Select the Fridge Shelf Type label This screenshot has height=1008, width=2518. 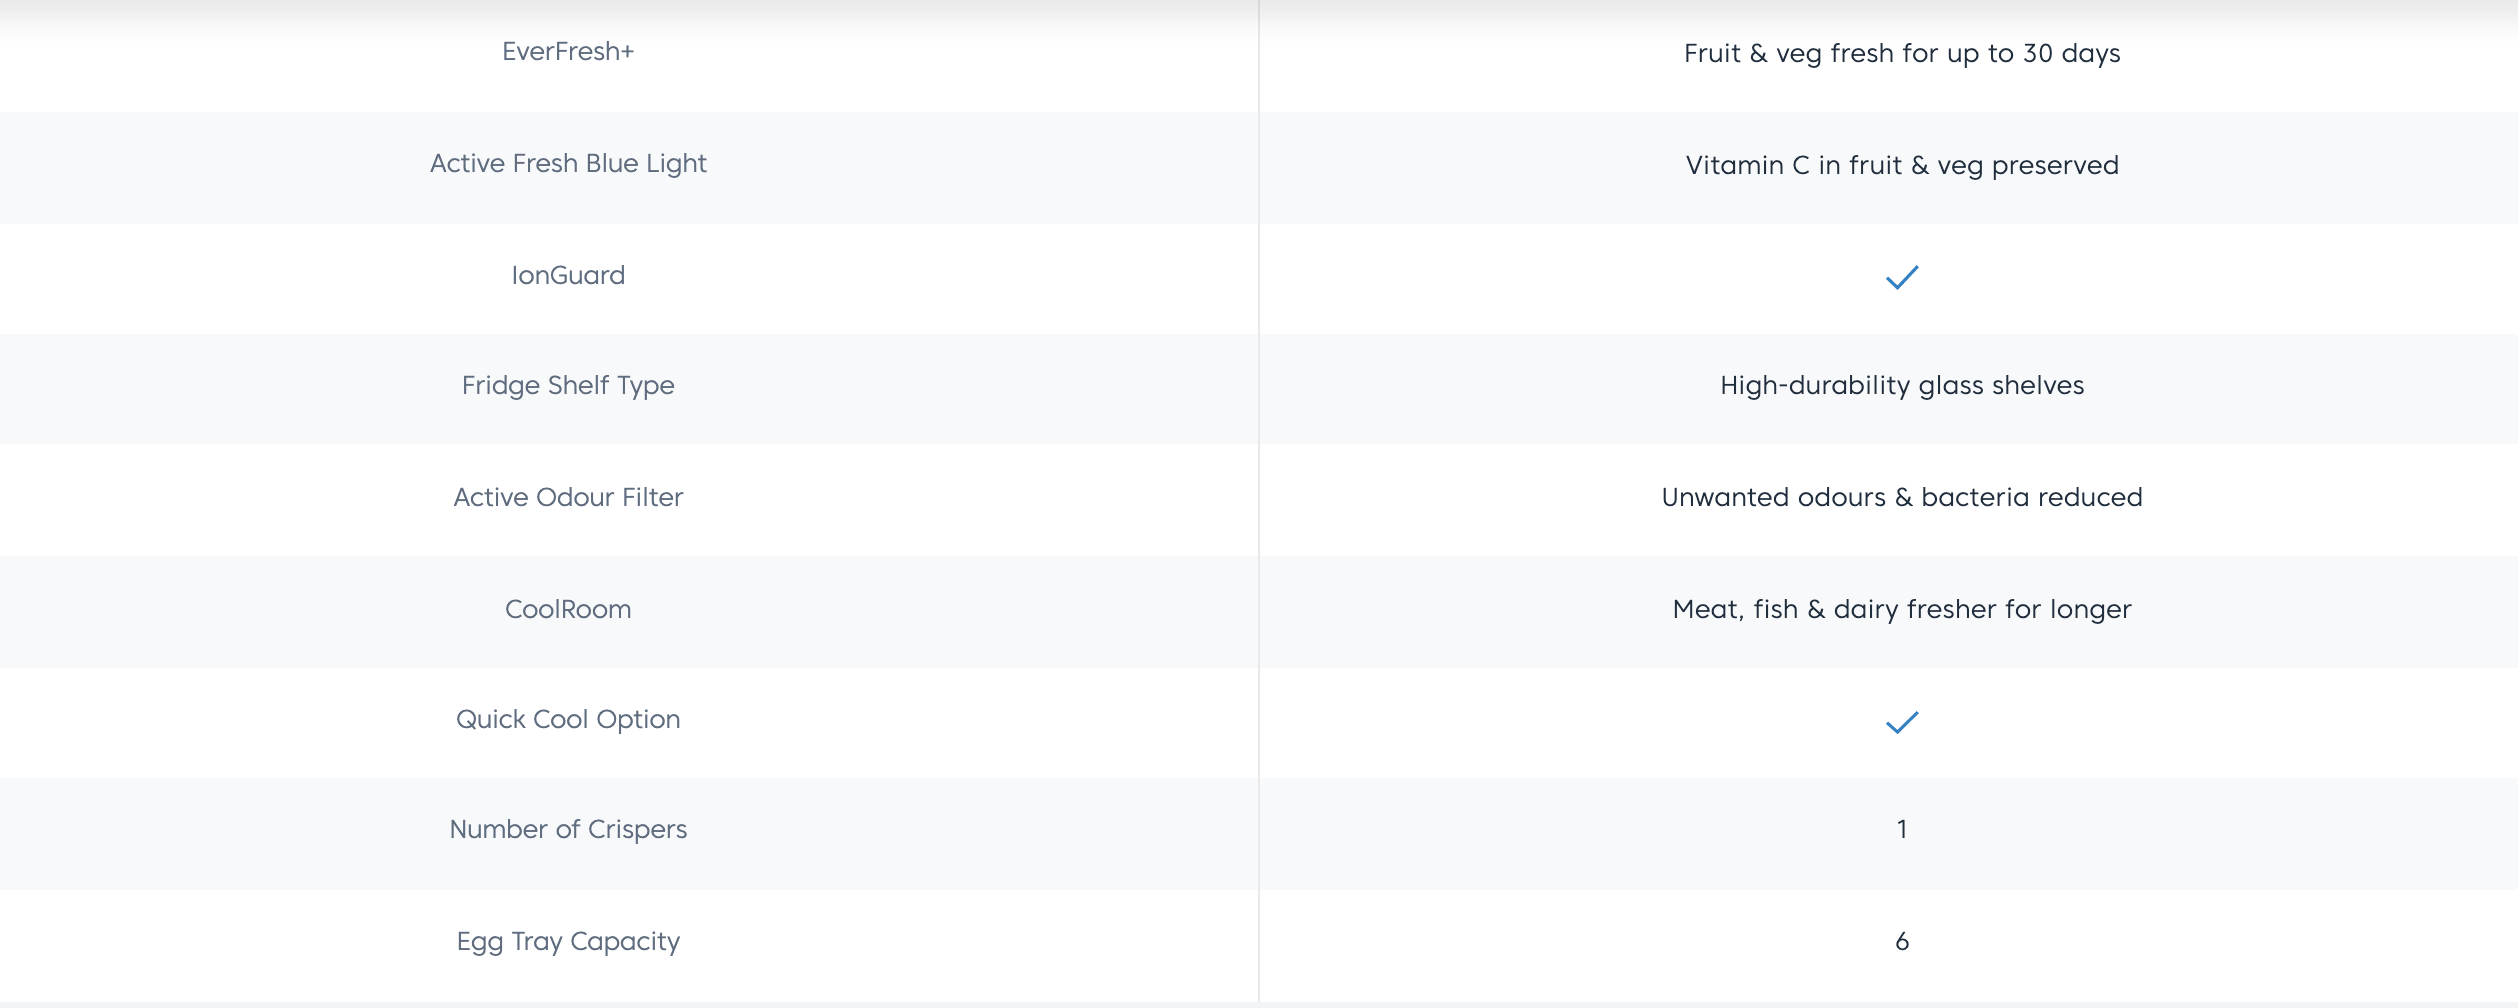[568, 386]
